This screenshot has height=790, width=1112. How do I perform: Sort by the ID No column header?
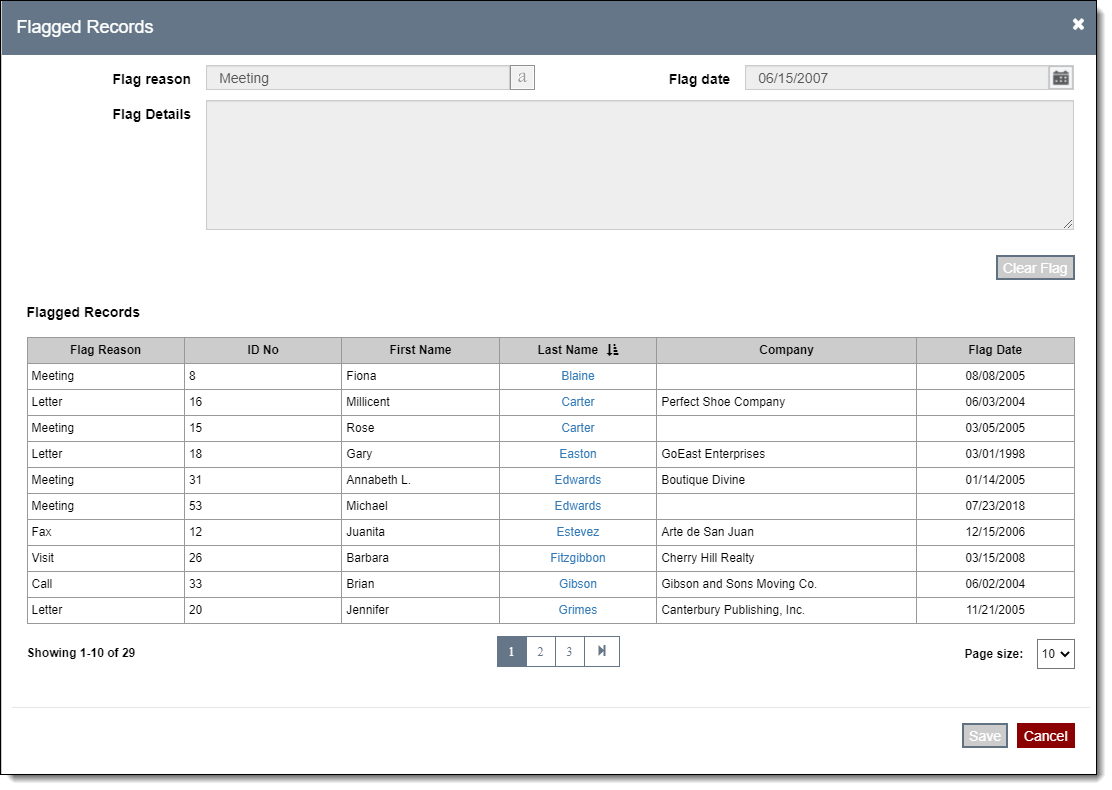(263, 350)
